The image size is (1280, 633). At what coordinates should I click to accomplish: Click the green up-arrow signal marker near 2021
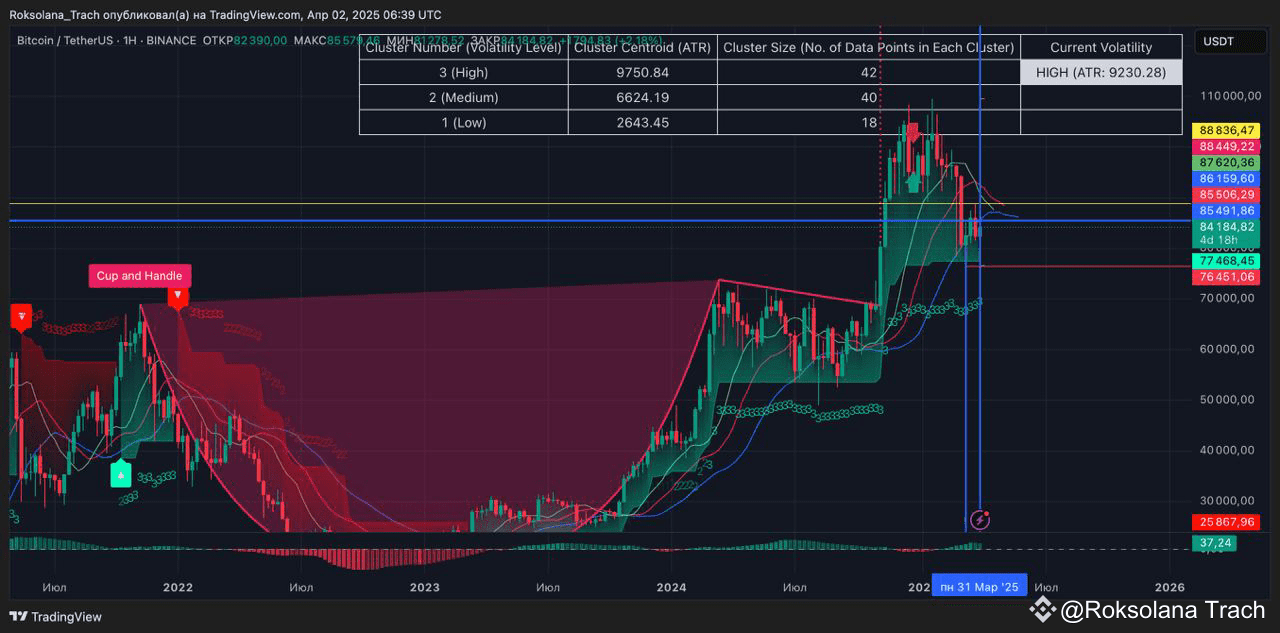[x=121, y=475]
